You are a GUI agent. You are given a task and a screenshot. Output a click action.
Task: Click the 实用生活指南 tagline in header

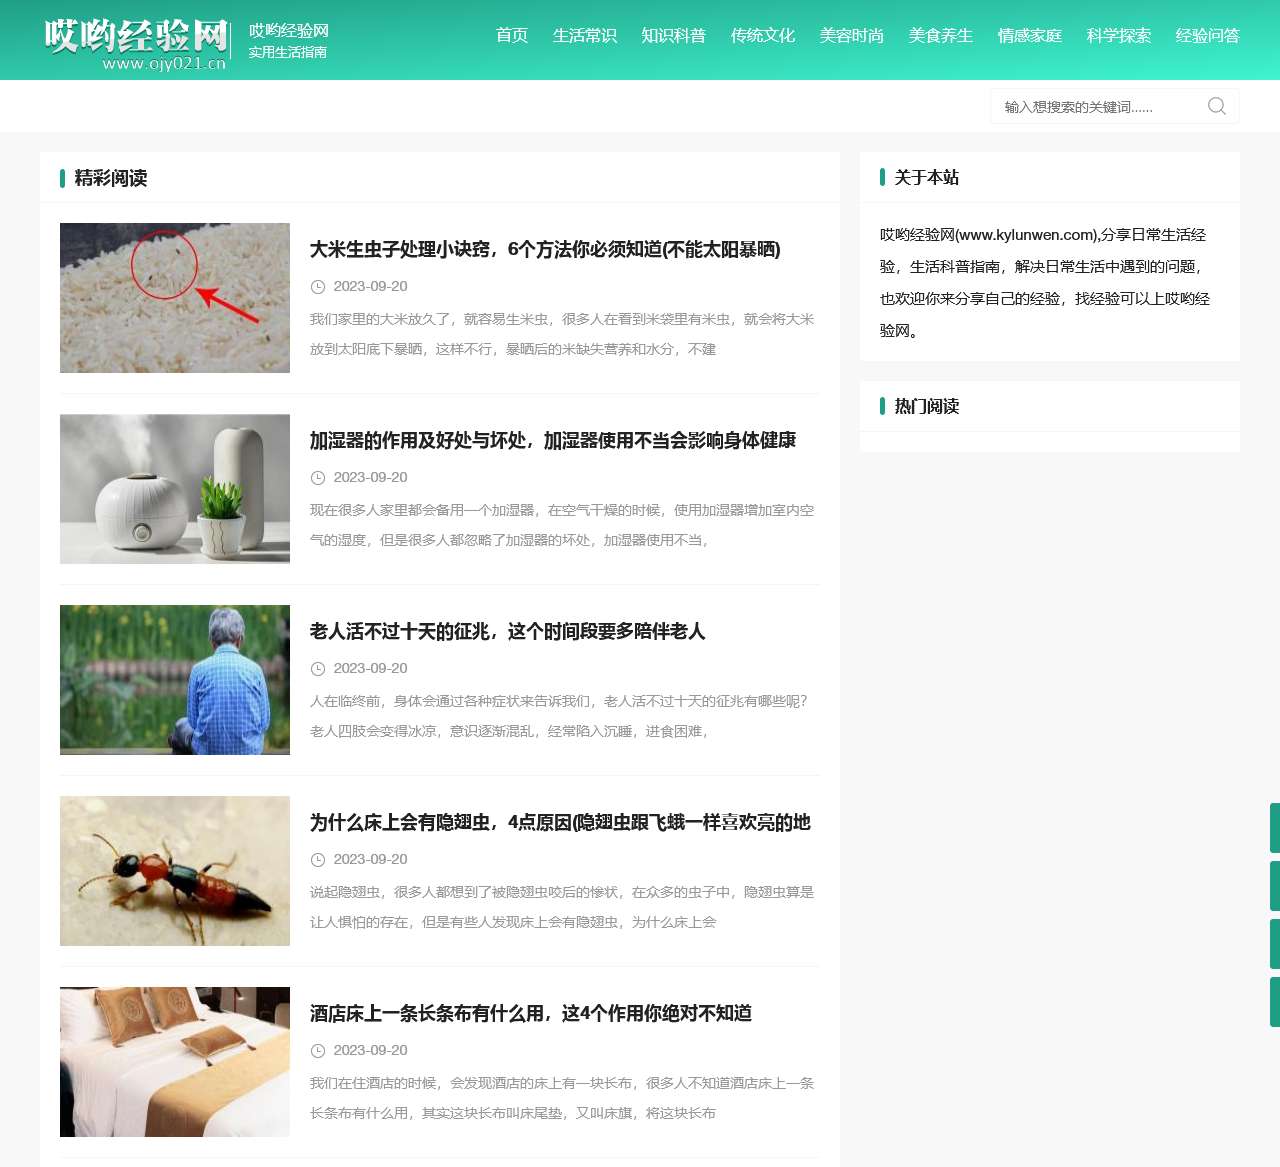coord(288,52)
